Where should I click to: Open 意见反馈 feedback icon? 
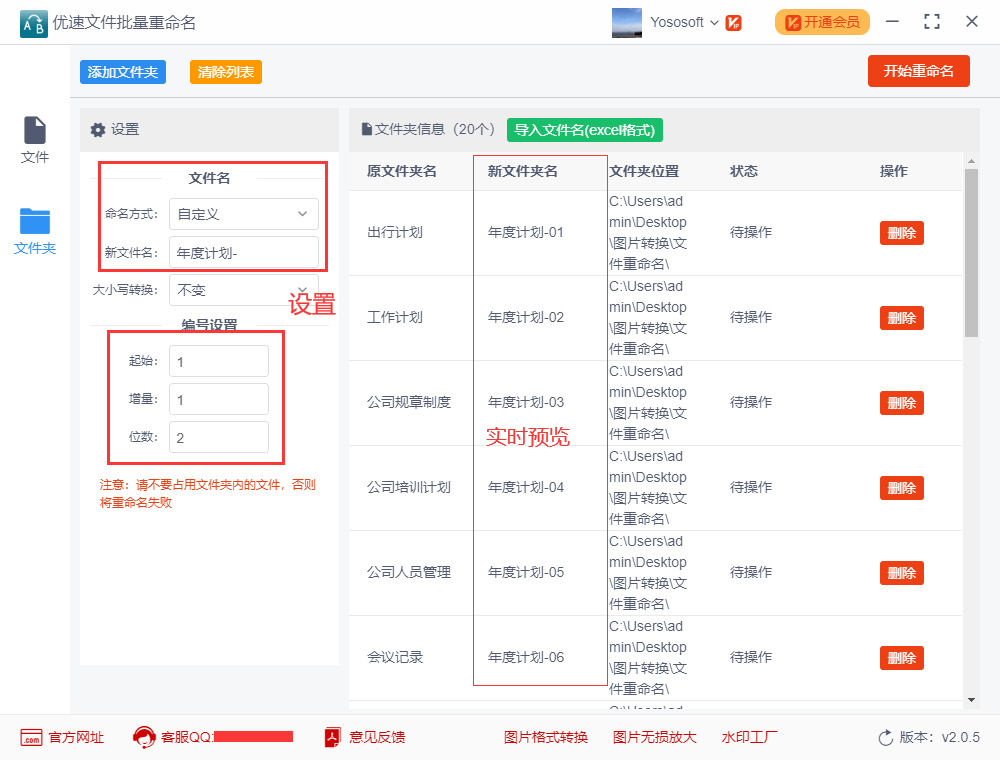coord(332,738)
